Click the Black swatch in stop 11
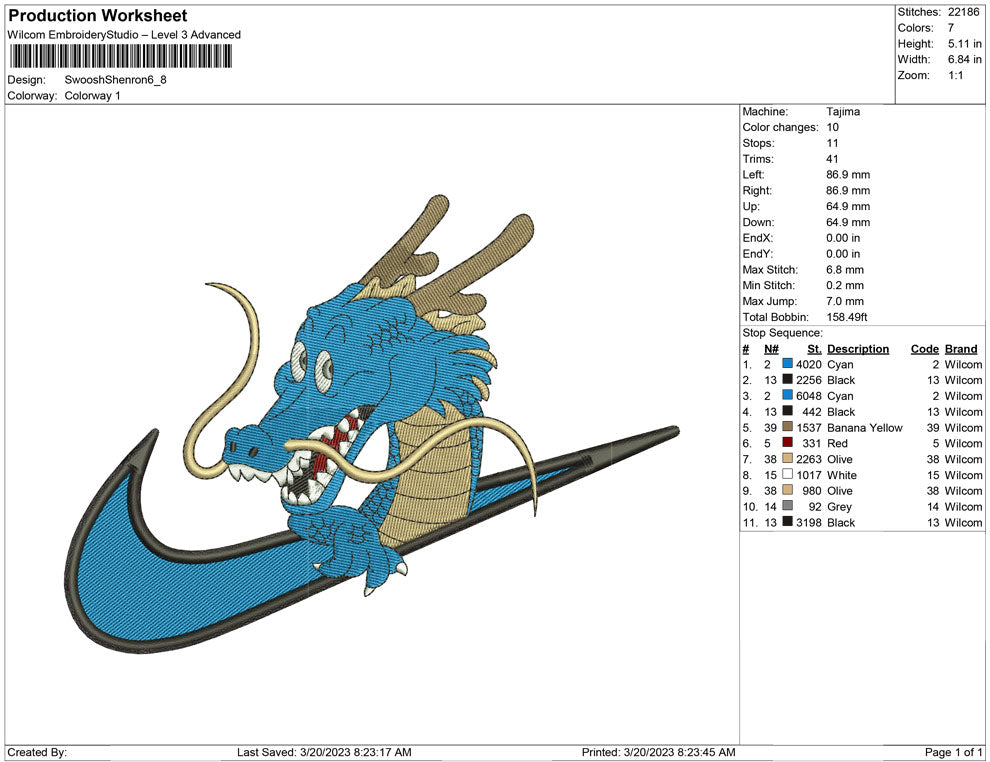This screenshot has height=762, width=990. coord(787,521)
